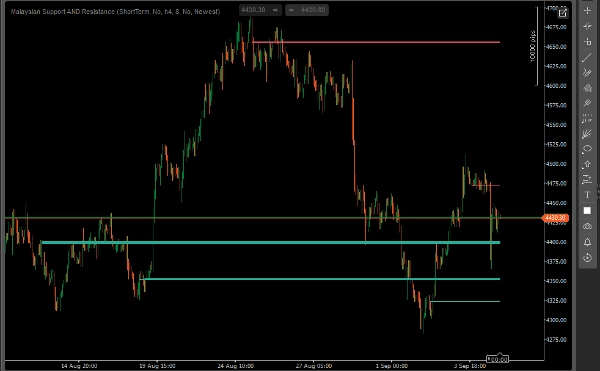Click the 4430.89 buy price button
This screenshot has width=600, height=371.
[307, 10]
